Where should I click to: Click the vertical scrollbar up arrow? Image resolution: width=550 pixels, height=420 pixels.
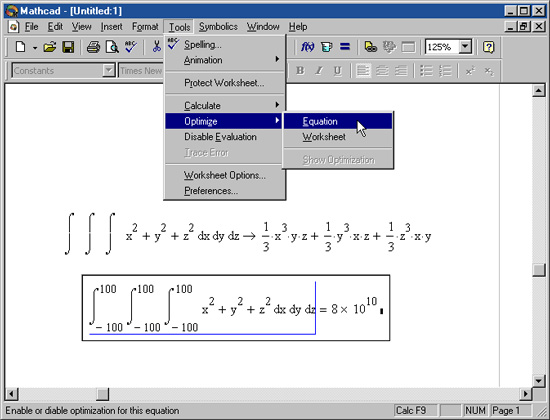538,91
